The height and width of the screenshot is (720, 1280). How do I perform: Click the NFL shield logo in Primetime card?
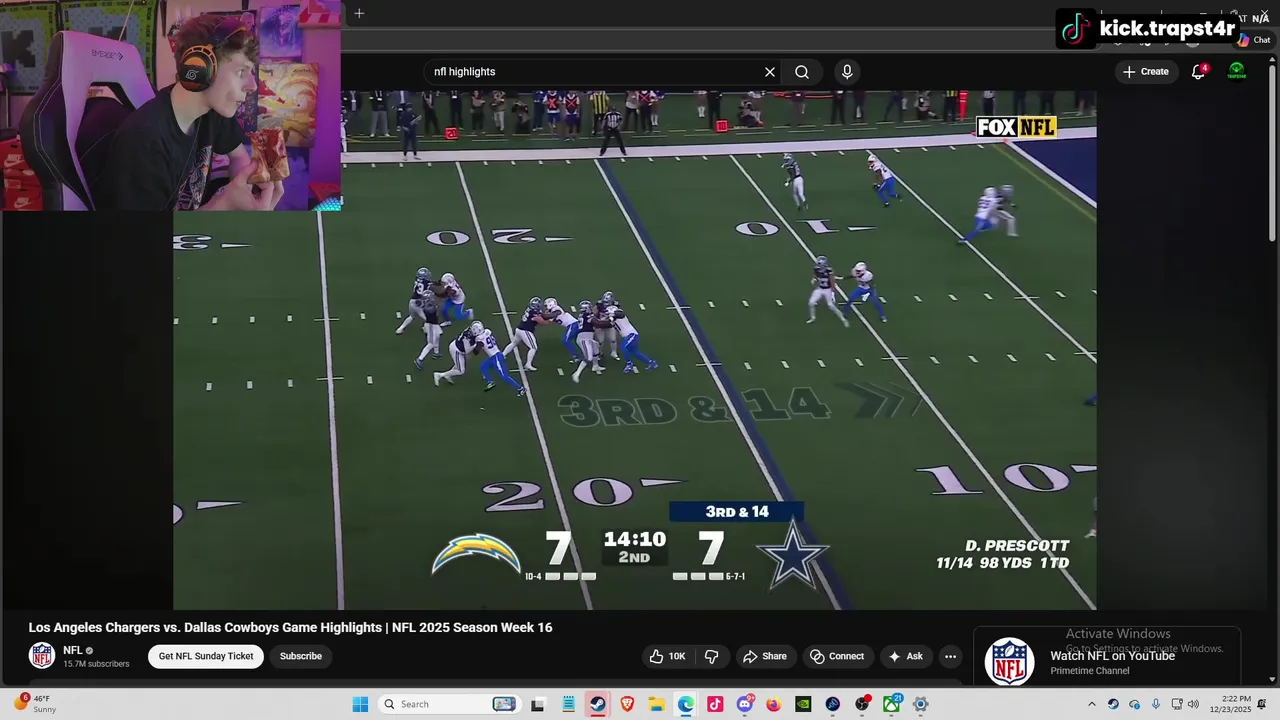click(x=1009, y=662)
